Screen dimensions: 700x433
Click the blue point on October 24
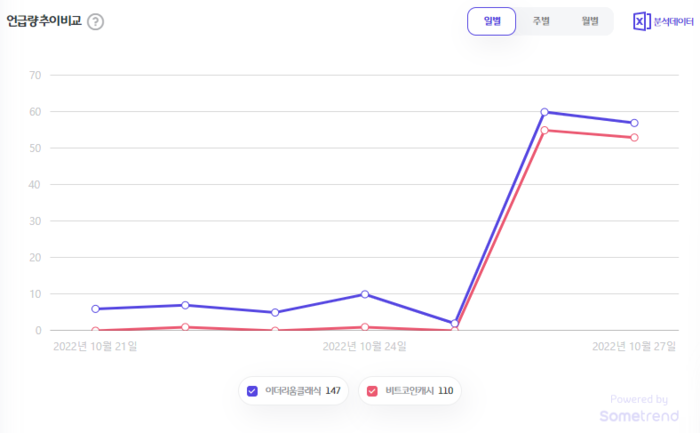click(365, 294)
